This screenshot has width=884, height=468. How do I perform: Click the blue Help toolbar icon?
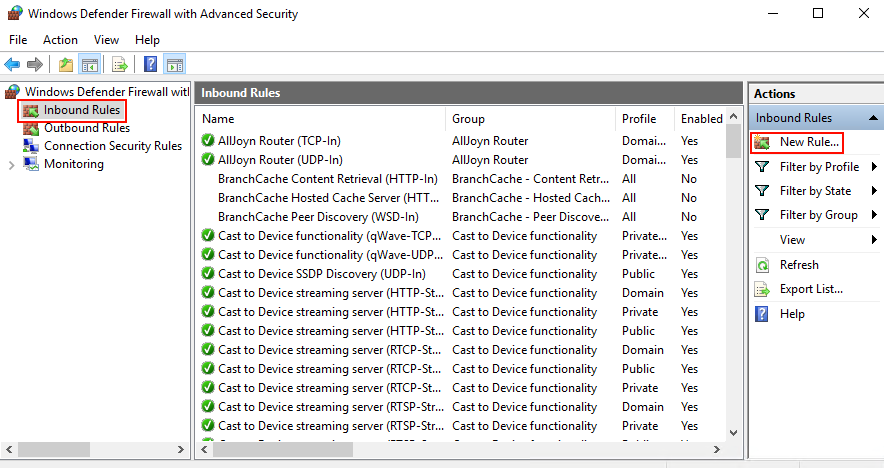(x=150, y=65)
